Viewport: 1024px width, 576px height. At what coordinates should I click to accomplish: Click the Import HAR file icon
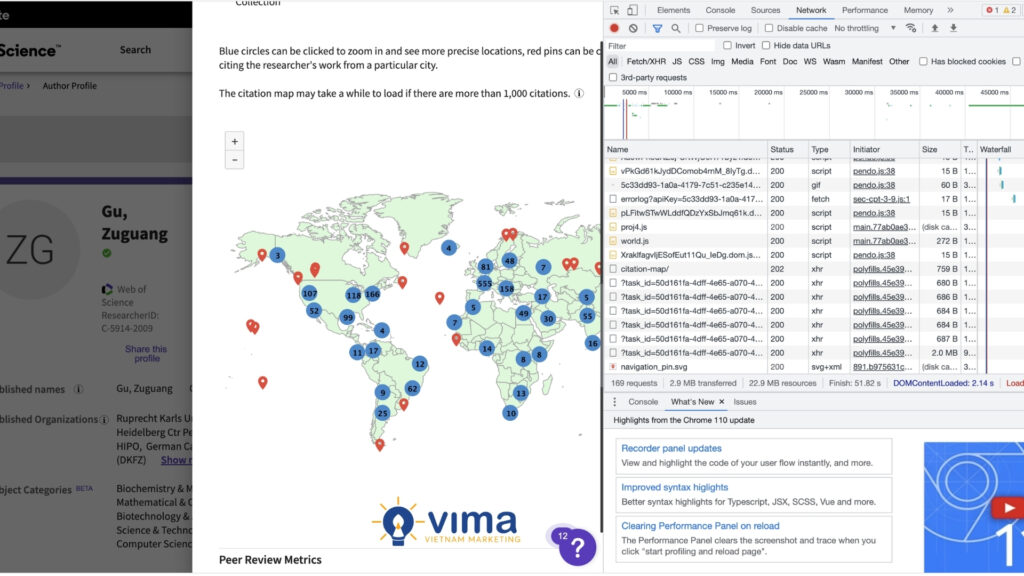935,28
